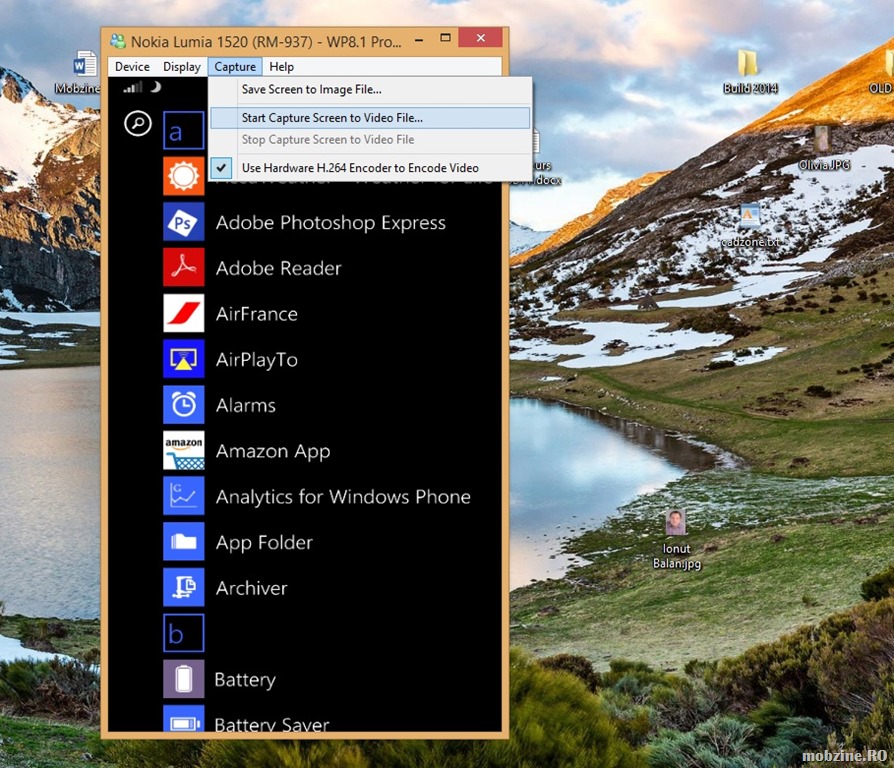The width and height of the screenshot is (894, 768).
Task: Open Analytics for Windows Phone label
Action: (343, 497)
